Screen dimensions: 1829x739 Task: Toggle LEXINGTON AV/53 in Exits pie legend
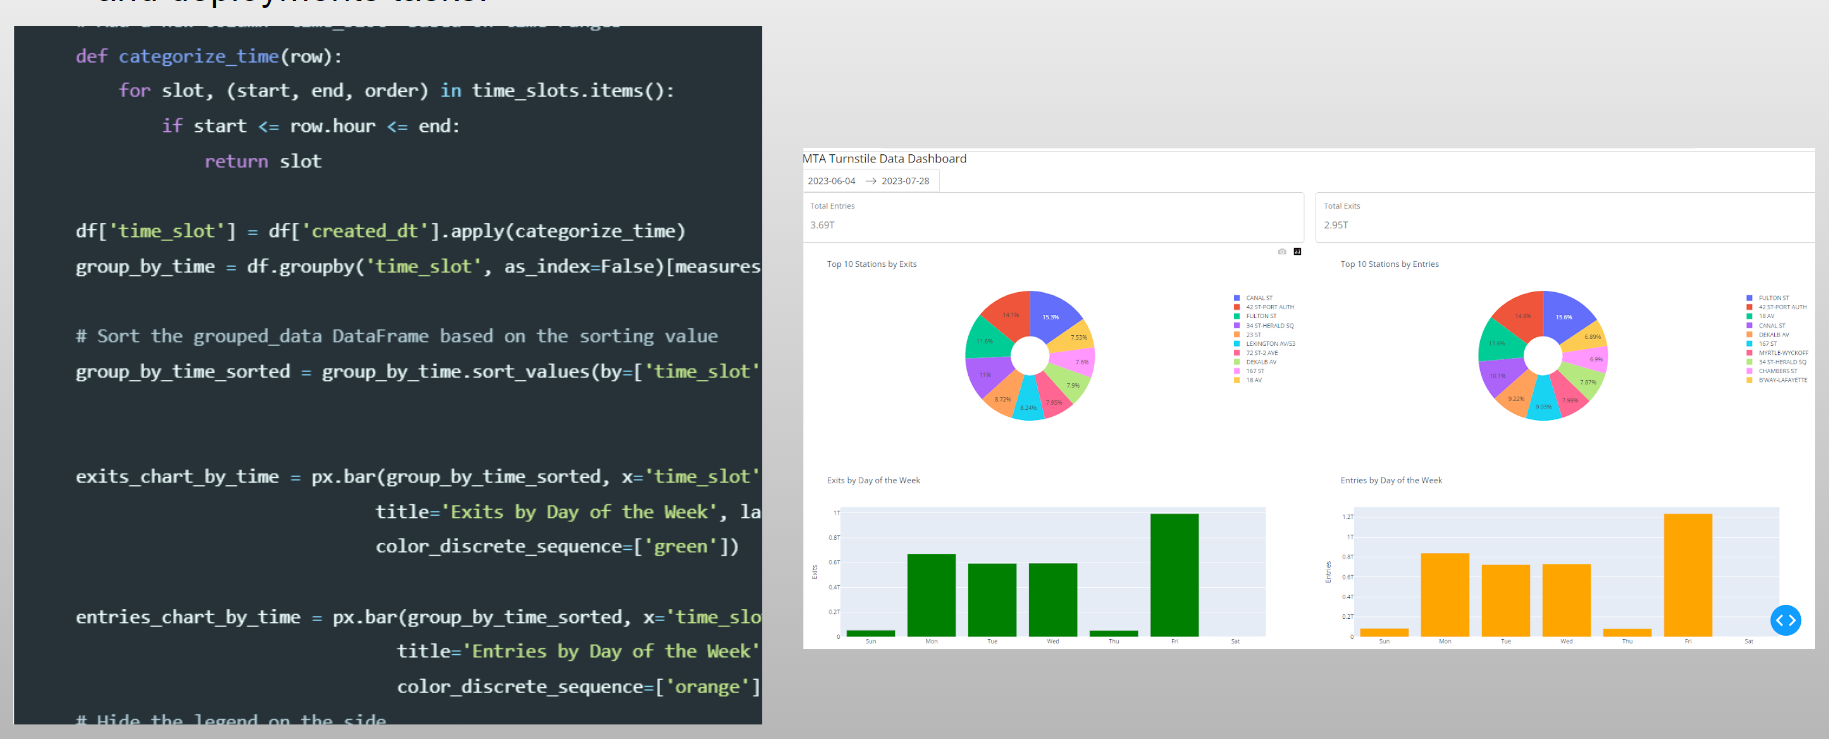(x=1265, y=344)
